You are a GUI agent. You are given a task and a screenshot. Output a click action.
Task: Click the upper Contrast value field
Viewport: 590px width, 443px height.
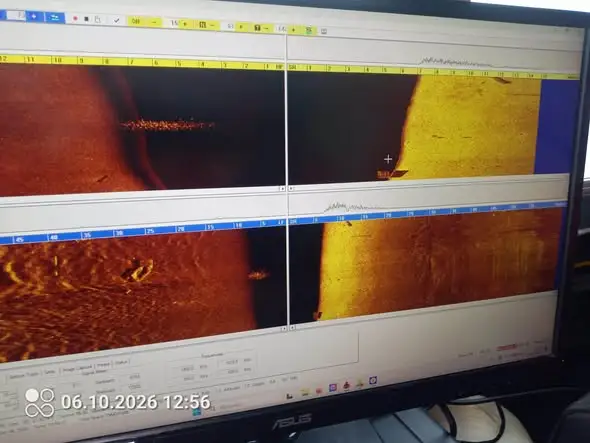coord(134,377)
